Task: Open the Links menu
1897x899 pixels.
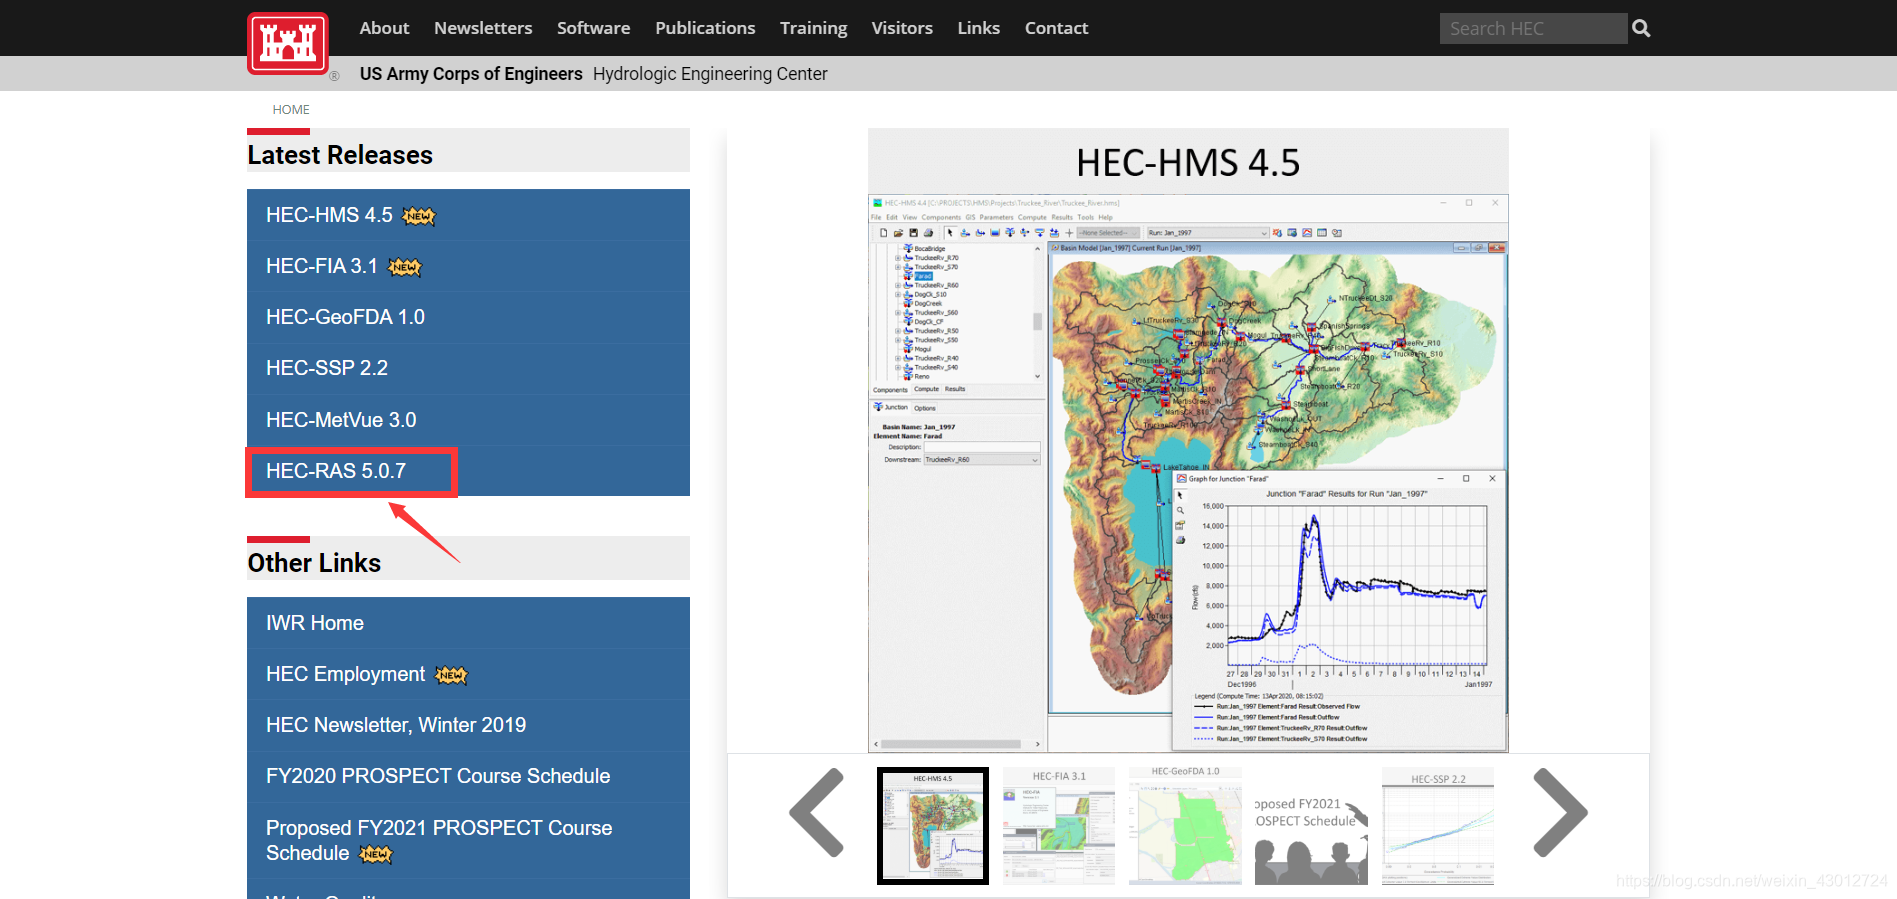Action: [978, 28]
